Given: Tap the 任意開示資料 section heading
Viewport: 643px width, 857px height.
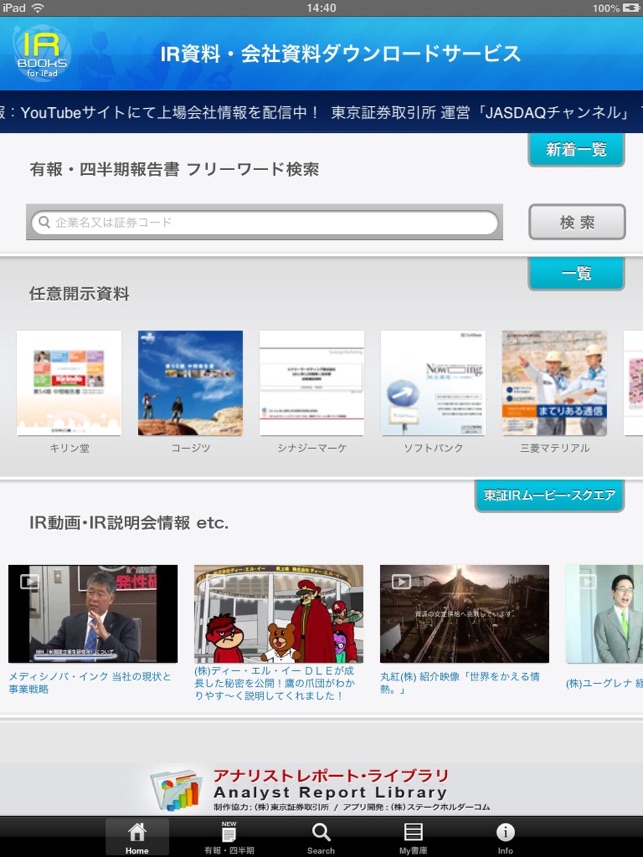Looking at the screenshot, I should click(79, 294).
